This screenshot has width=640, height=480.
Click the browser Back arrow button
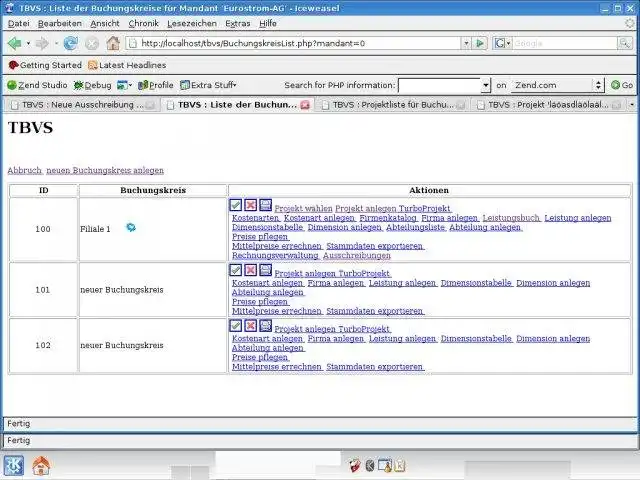pyautogui.click(x=15, y=43)
